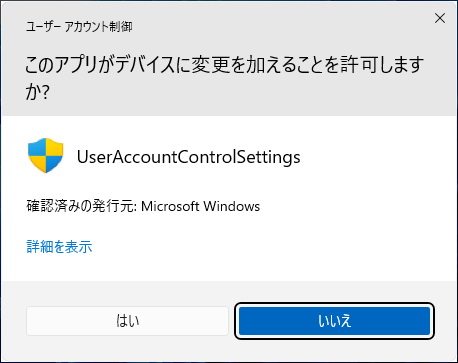
Task: Click the verified publisher line of text
Action: pyautogui.click(x=143, y=206)
